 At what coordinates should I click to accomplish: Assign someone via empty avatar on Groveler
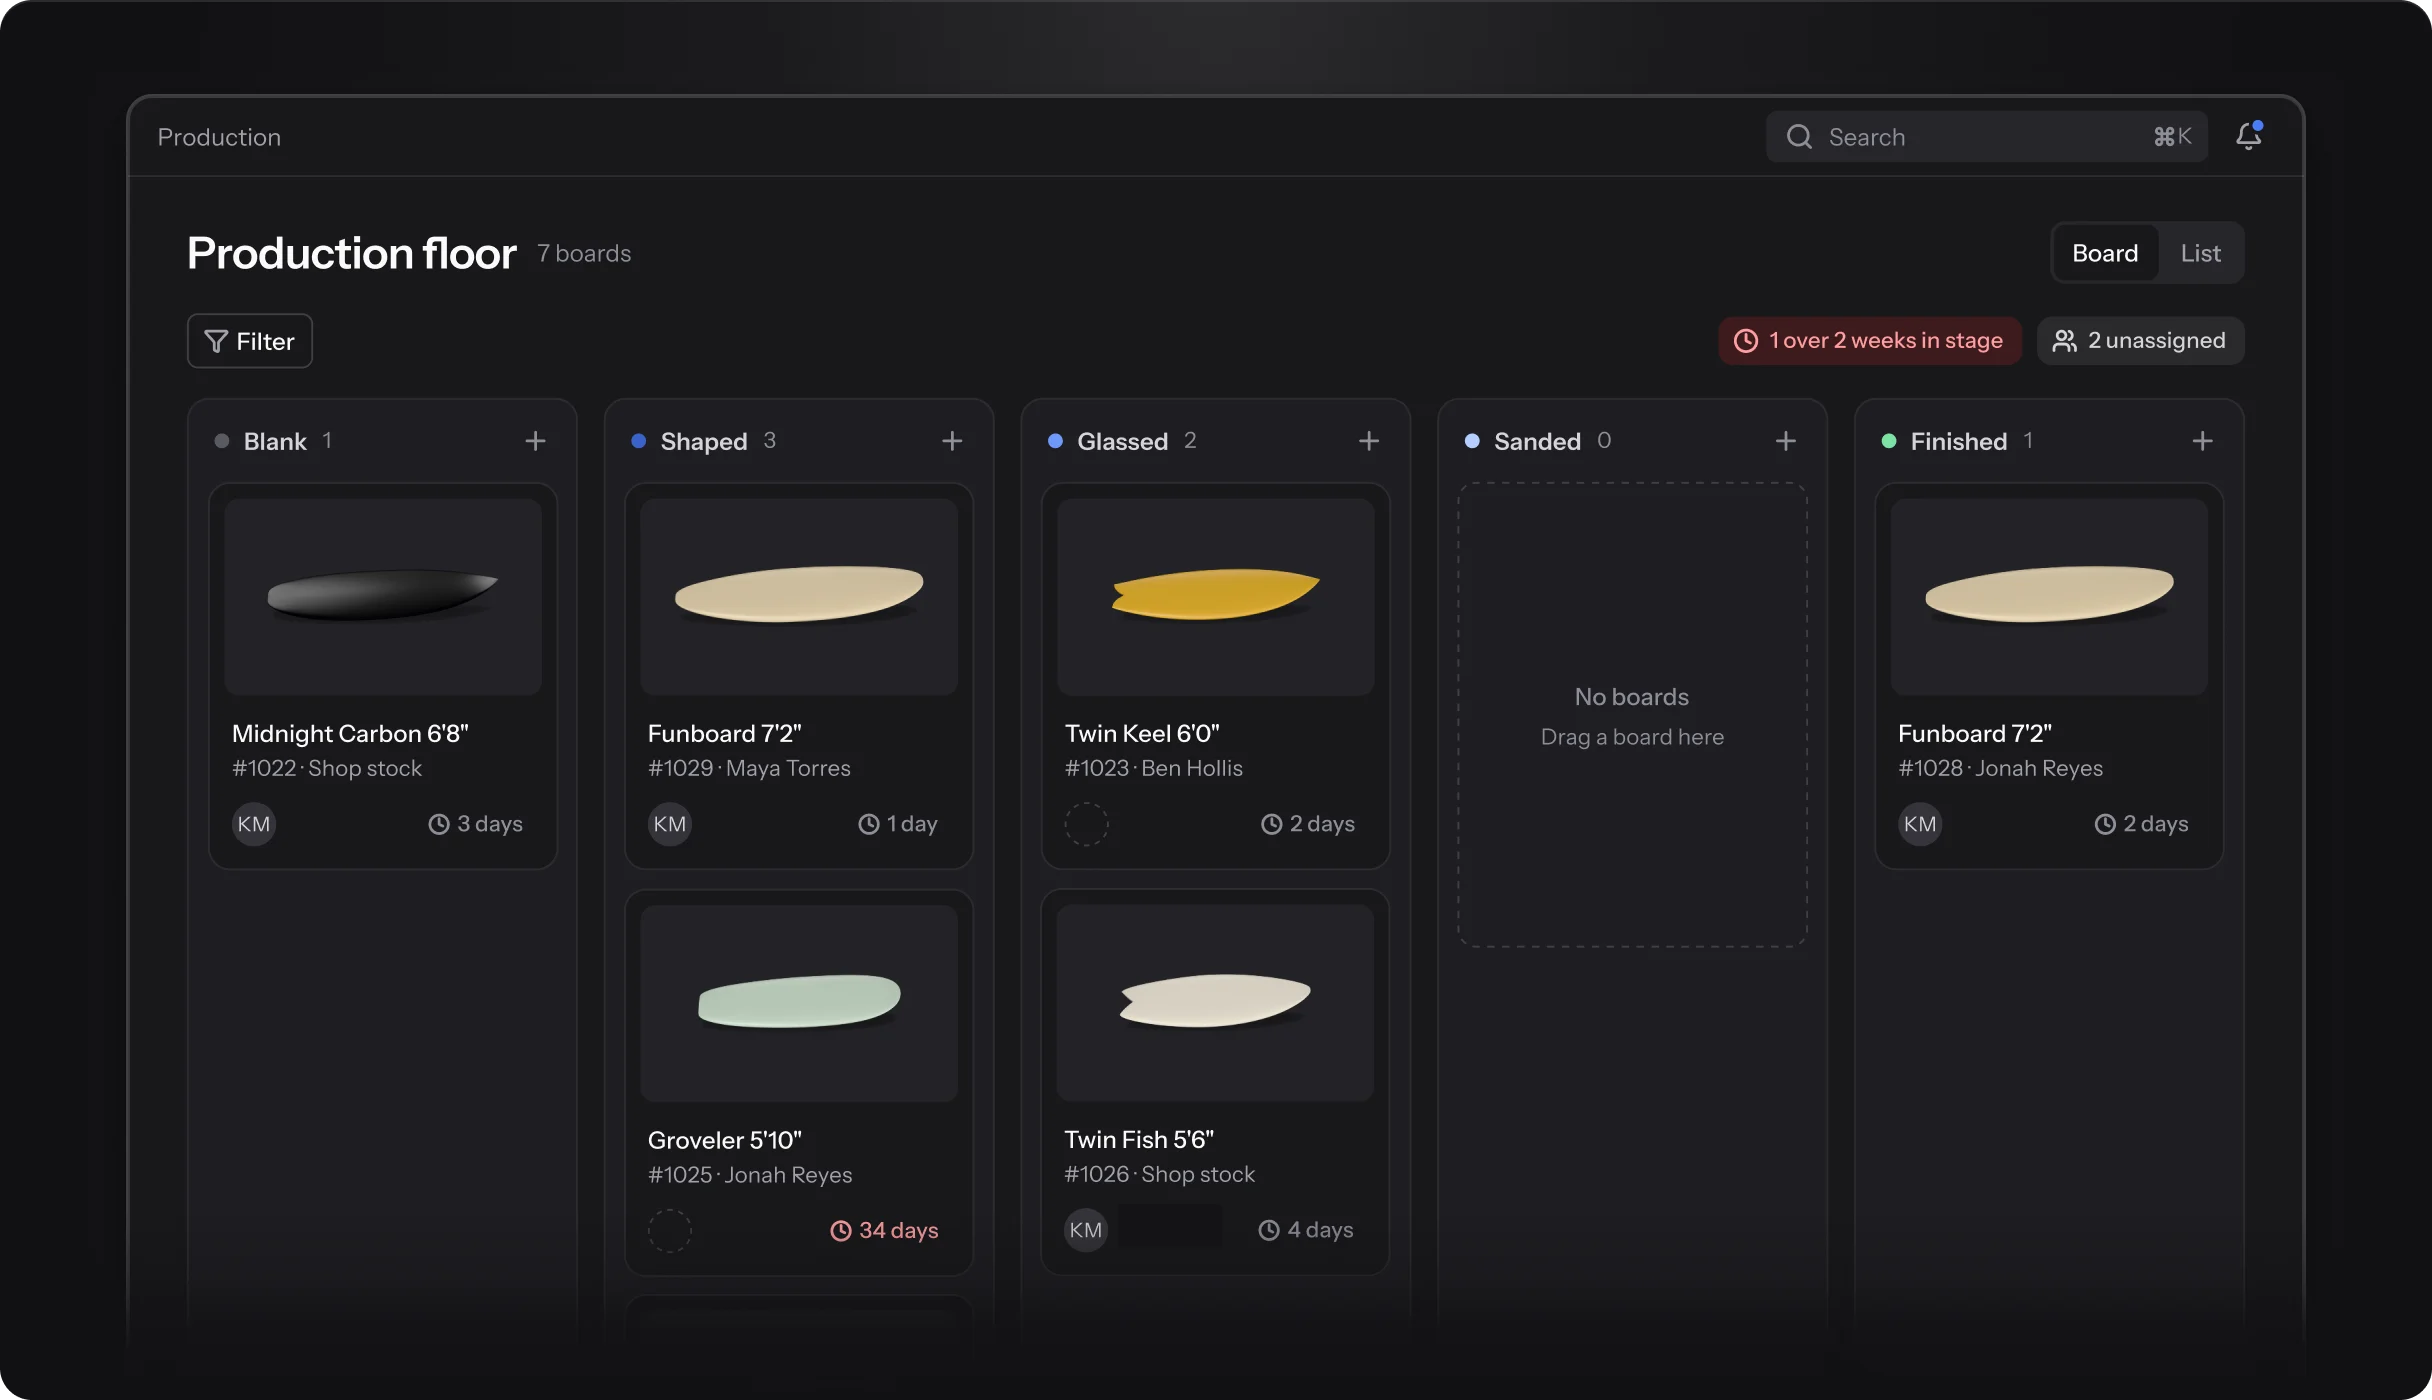click(x=670, y=1230)
